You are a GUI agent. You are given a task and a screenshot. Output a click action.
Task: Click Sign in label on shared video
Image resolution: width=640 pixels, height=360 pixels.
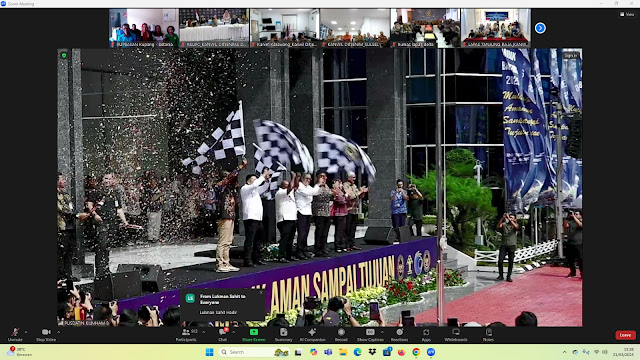[x=571, y=55]
